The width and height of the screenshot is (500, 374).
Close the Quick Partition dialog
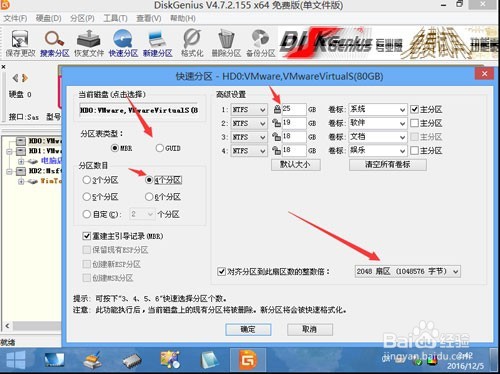pyautogui.click(x=484, y=74)
